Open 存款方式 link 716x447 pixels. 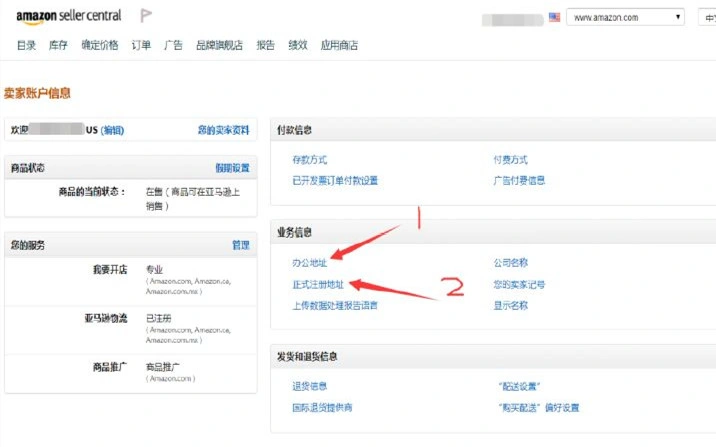[310, 160]
